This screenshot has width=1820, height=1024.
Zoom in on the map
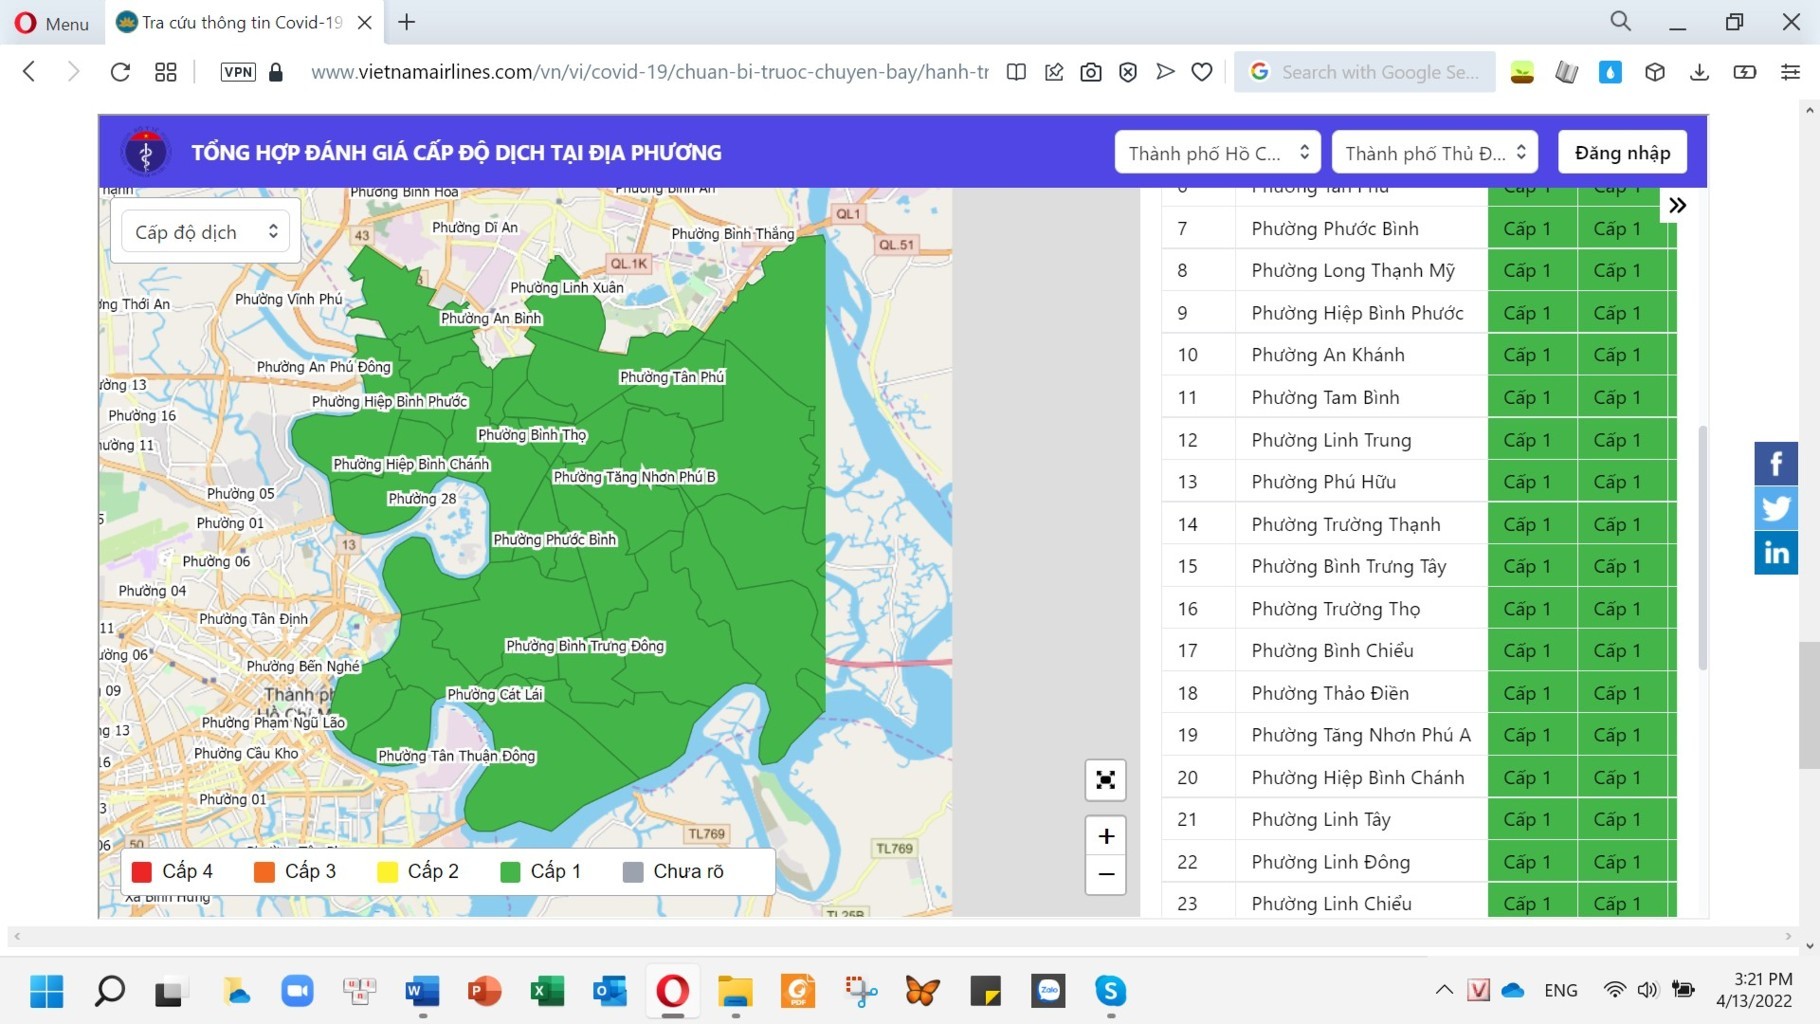(1105, 836)
